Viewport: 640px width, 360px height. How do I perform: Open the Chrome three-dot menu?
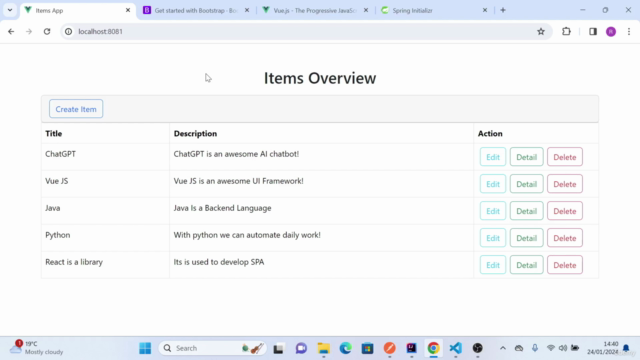[629, 31]
